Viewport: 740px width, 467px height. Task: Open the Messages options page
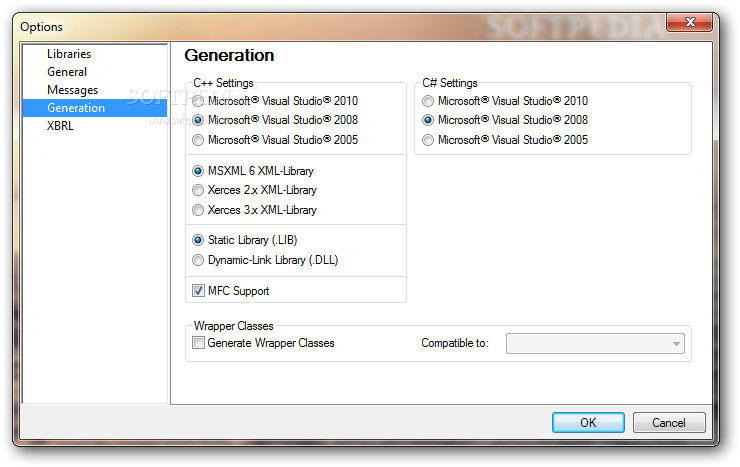pyautogui.click(x=73, y=90)
